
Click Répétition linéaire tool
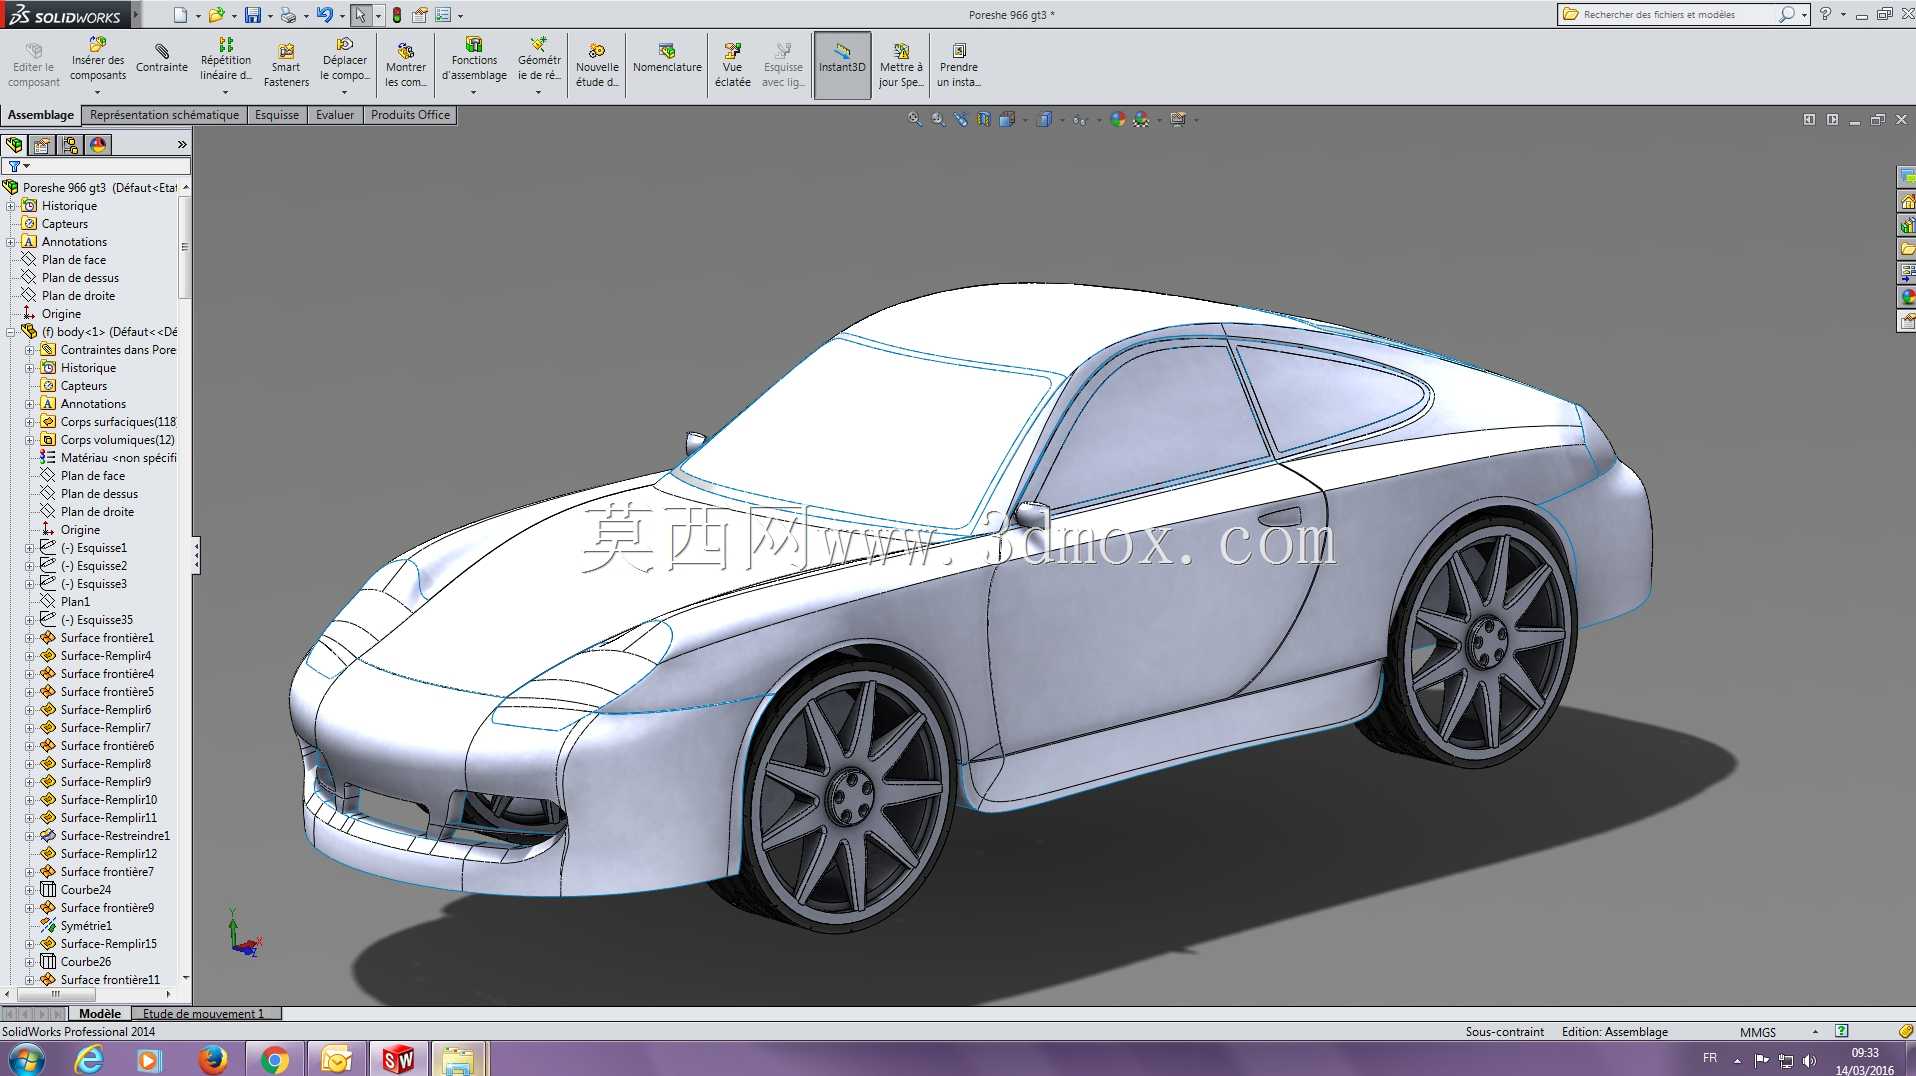point(226,60)
